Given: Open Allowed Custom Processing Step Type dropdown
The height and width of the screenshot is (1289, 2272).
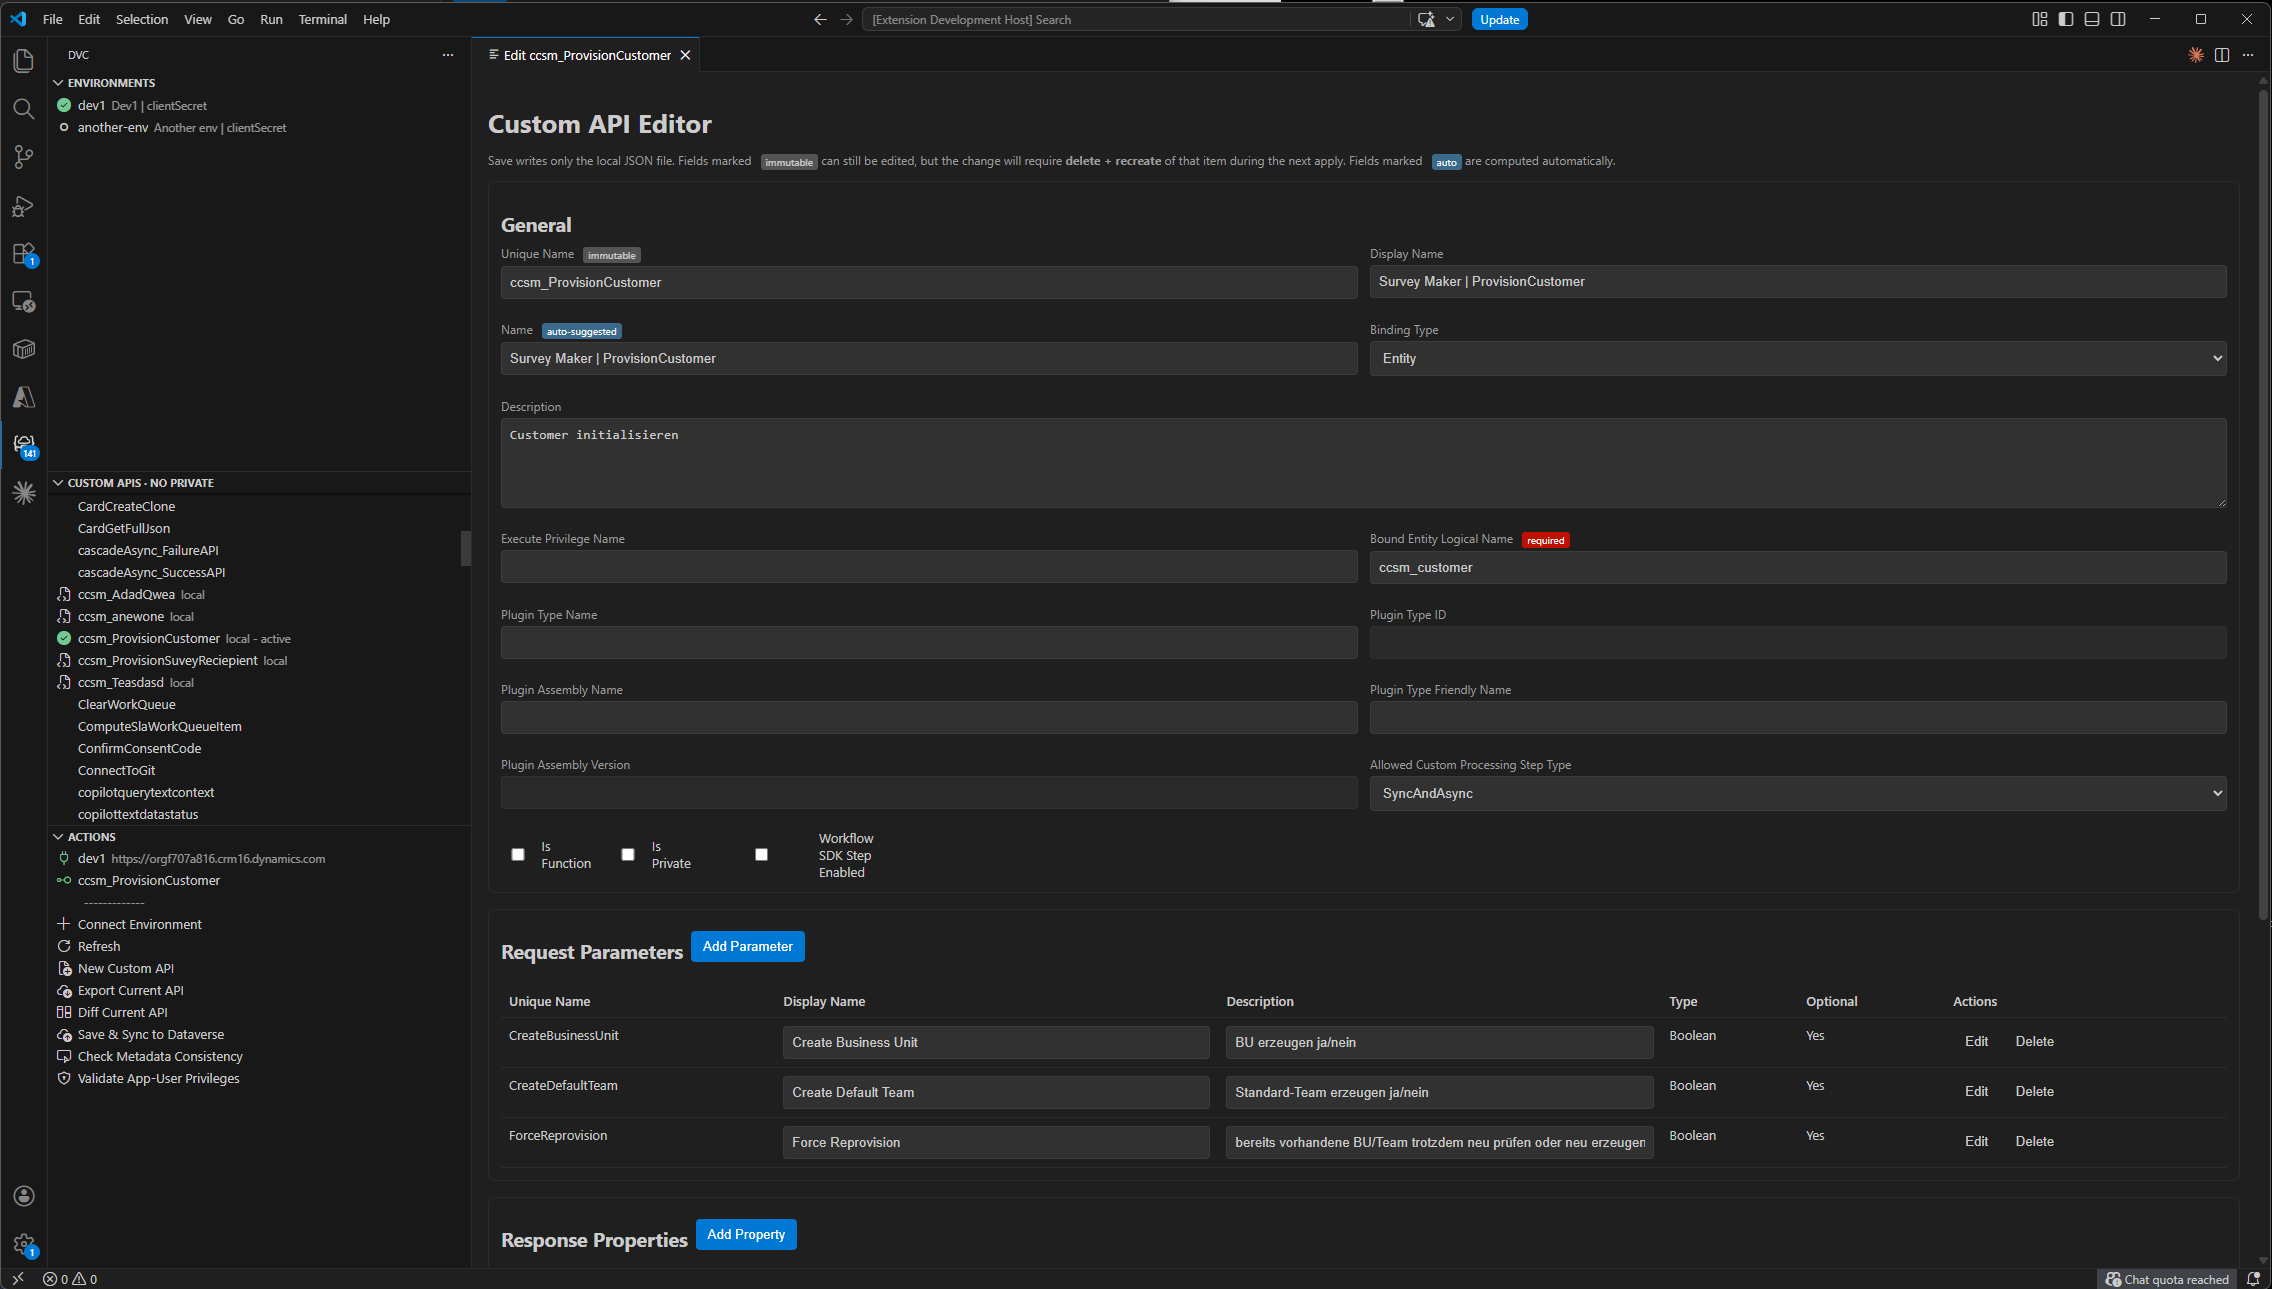Looking at the screenshot, I should (1798, 793).
